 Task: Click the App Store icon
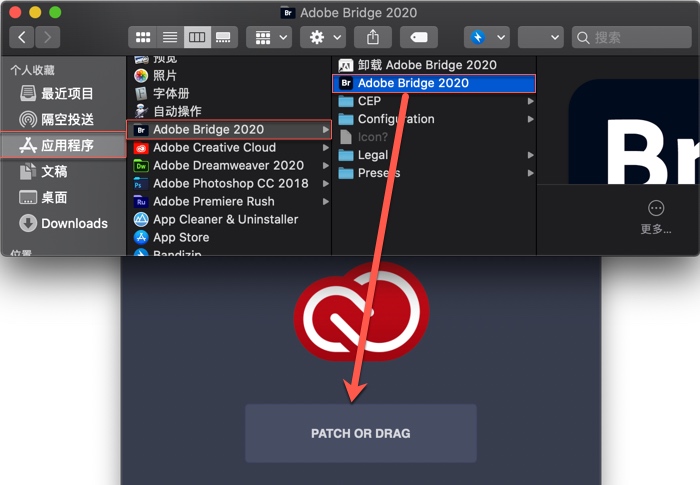pyautogui.click(x=141, y=237)
